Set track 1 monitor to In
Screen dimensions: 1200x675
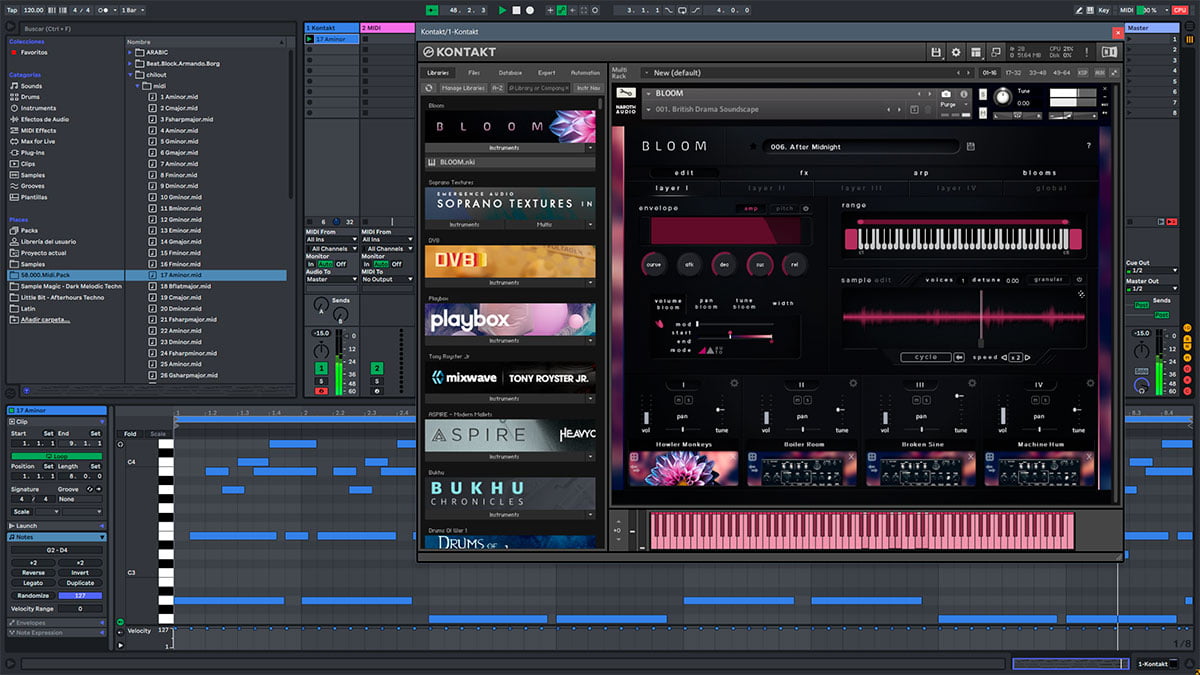312,264
